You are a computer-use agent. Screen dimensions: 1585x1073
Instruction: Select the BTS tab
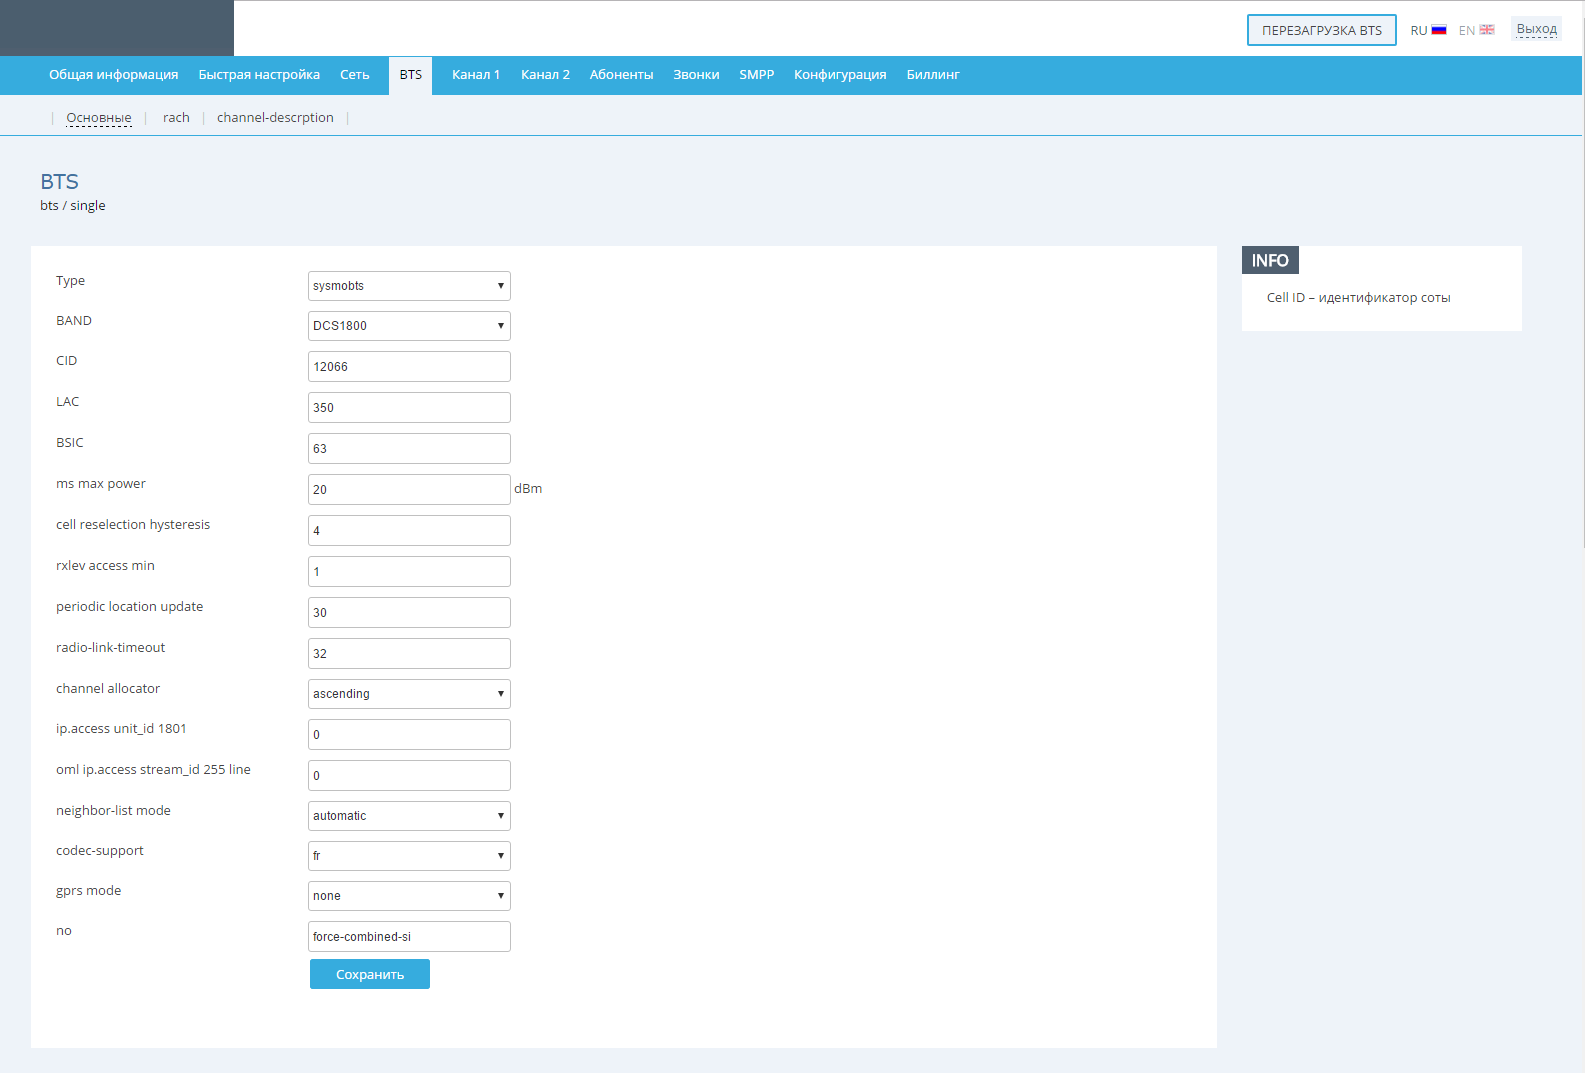(411, 75)
